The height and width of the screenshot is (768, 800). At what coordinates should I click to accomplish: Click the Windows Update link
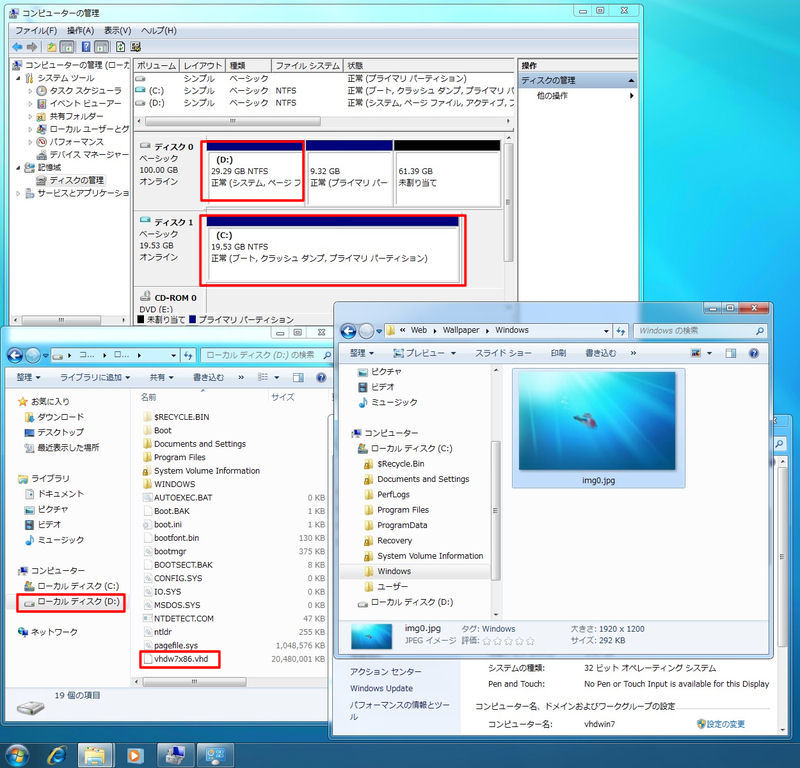pos(381,688)
